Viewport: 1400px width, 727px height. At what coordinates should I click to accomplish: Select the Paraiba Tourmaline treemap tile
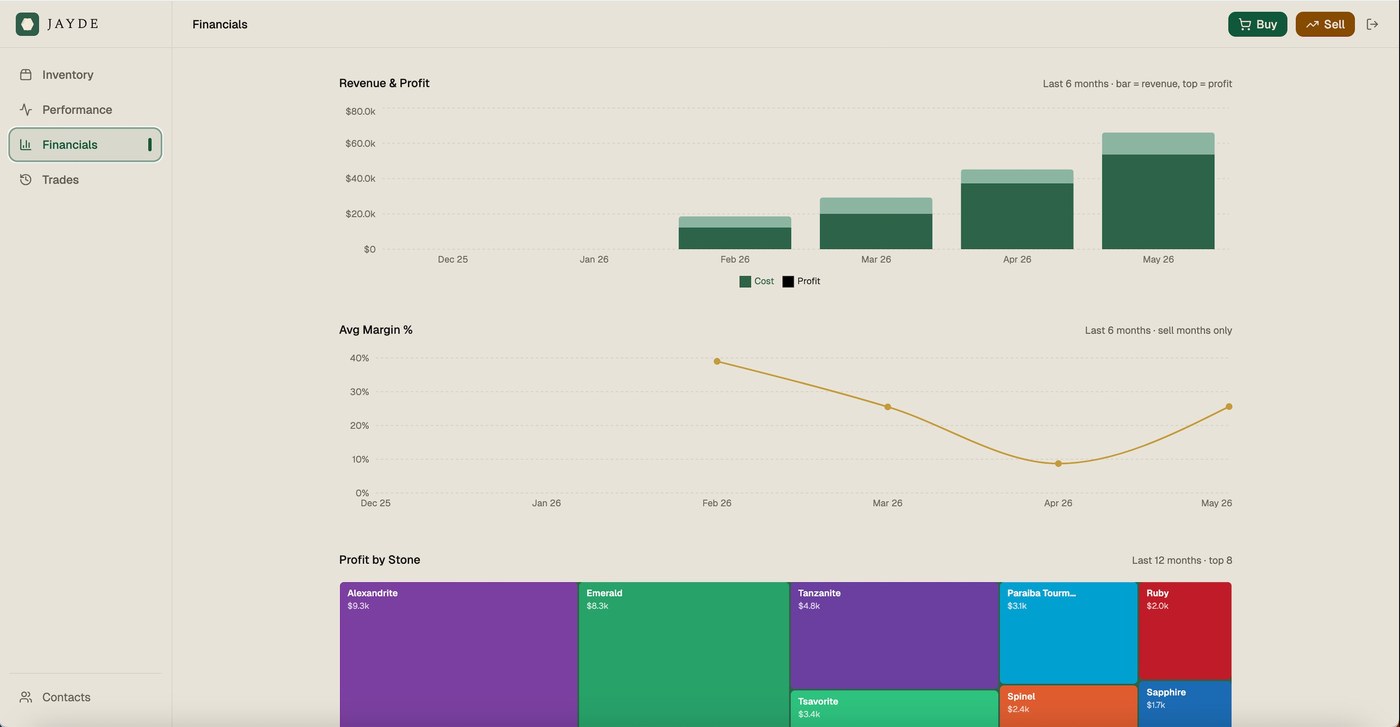click(x=1068, y=633)
